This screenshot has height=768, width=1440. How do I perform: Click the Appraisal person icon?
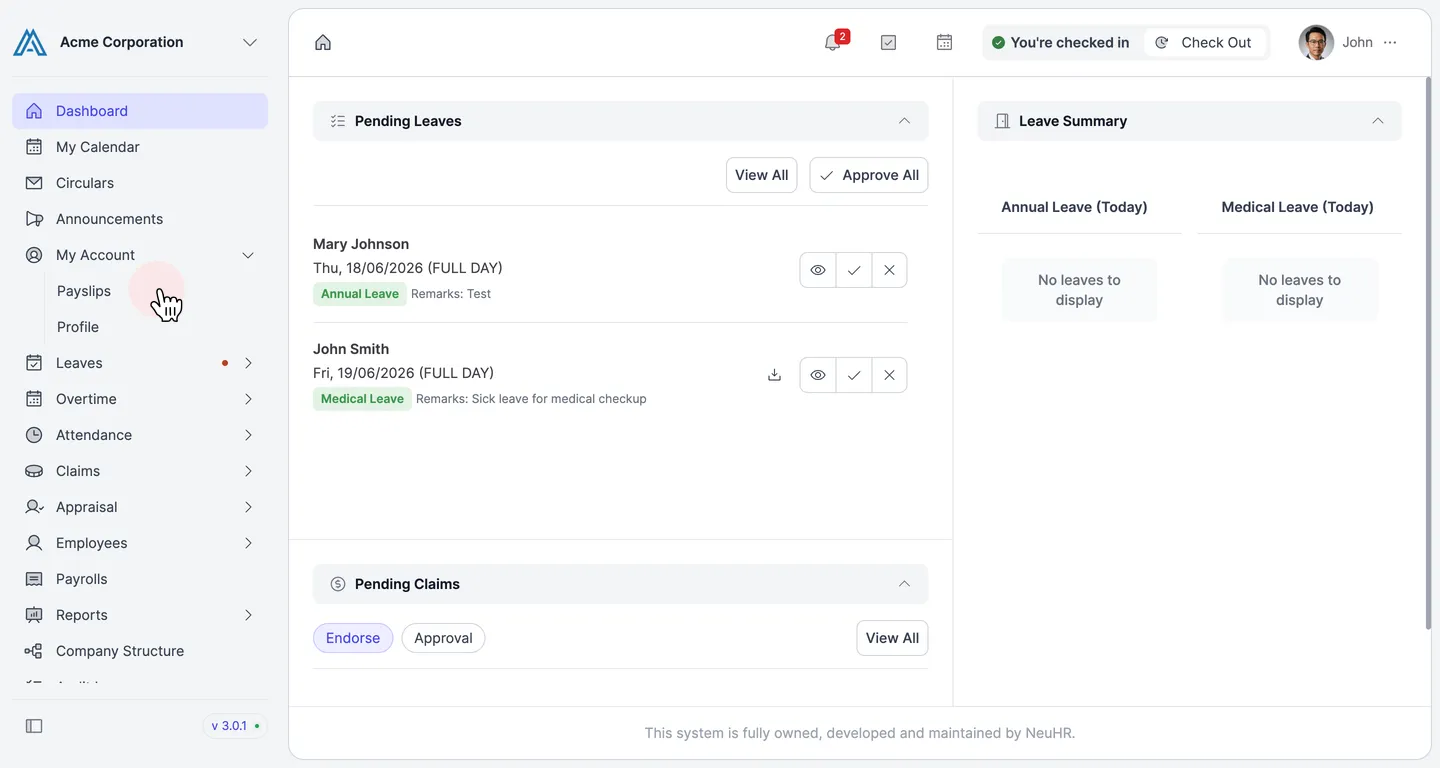point(34,507)
